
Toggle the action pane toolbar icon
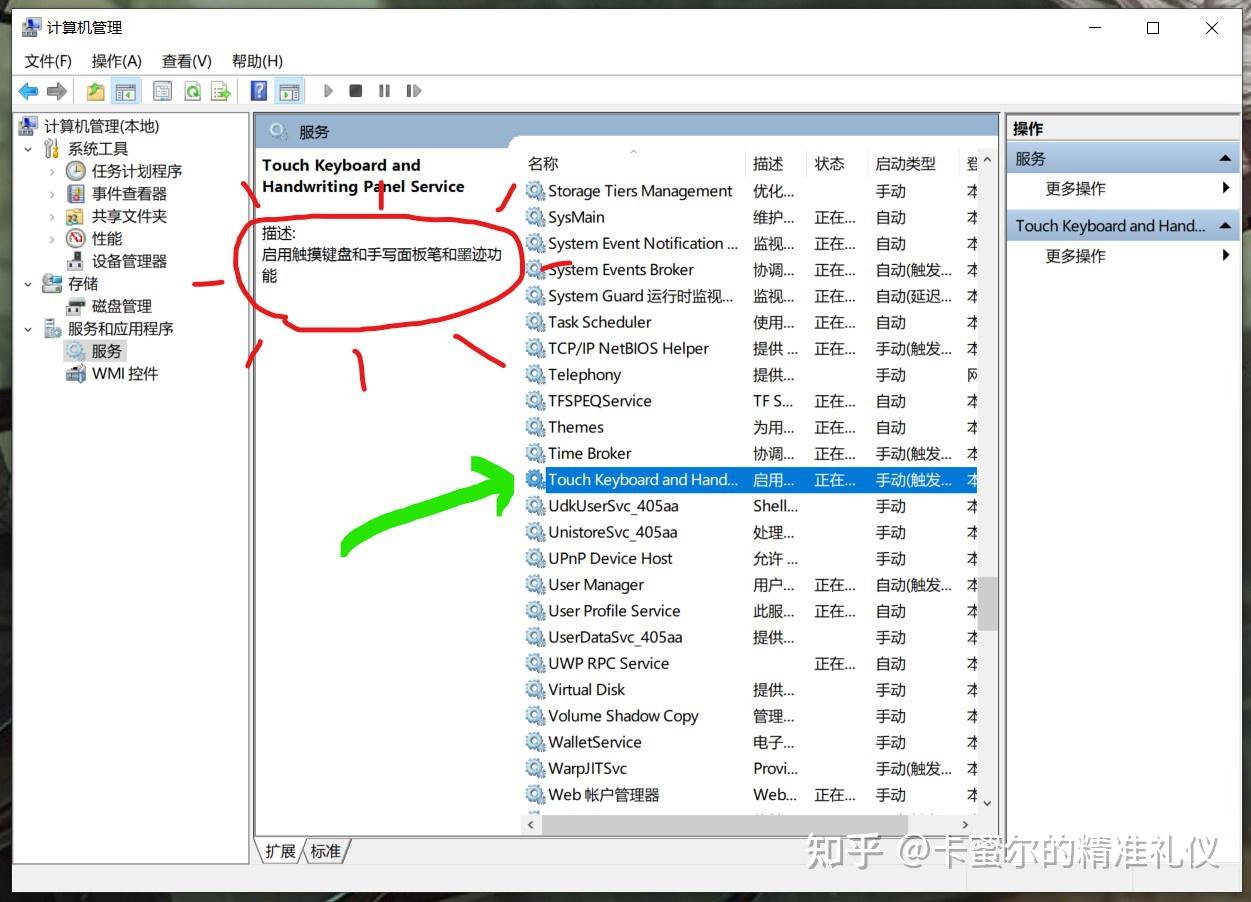290,90
